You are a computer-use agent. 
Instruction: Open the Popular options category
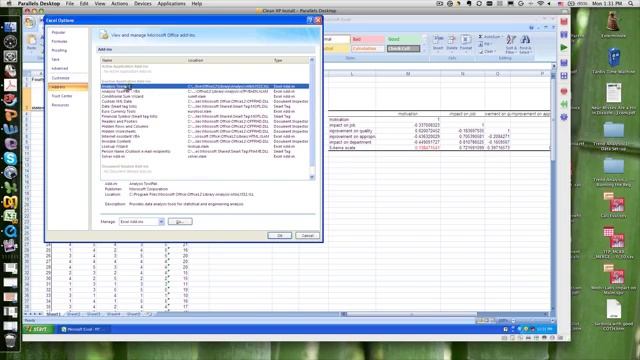(59, 32)
